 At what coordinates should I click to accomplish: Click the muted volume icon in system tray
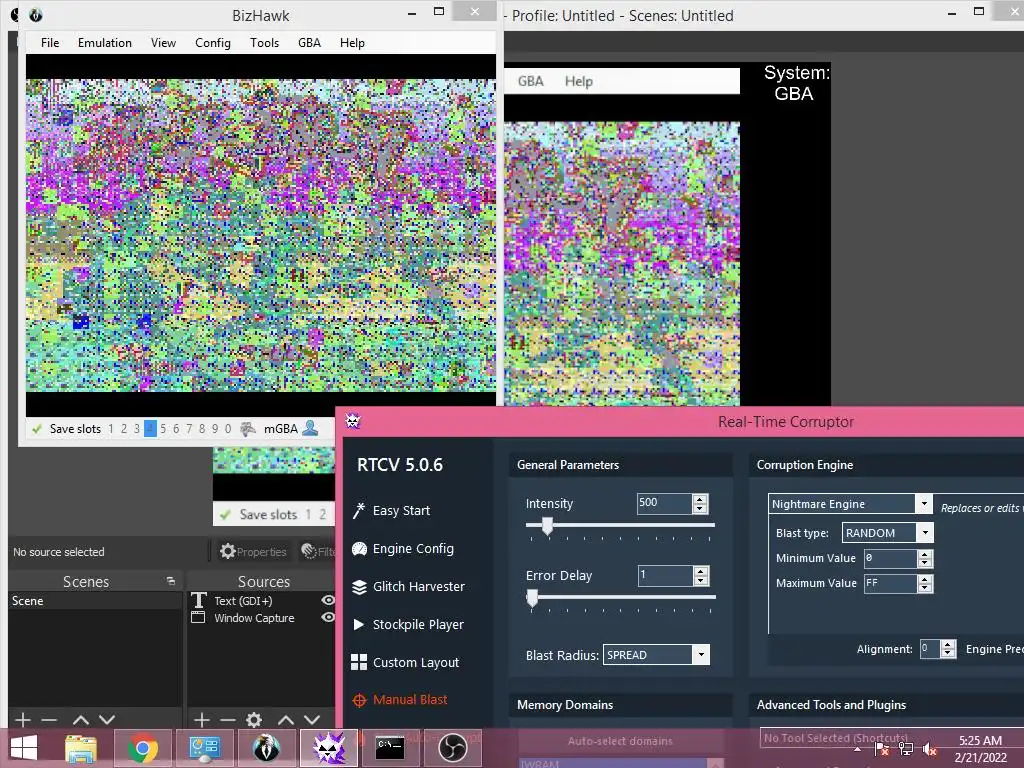pyautogui.click(x=929, y=750)
